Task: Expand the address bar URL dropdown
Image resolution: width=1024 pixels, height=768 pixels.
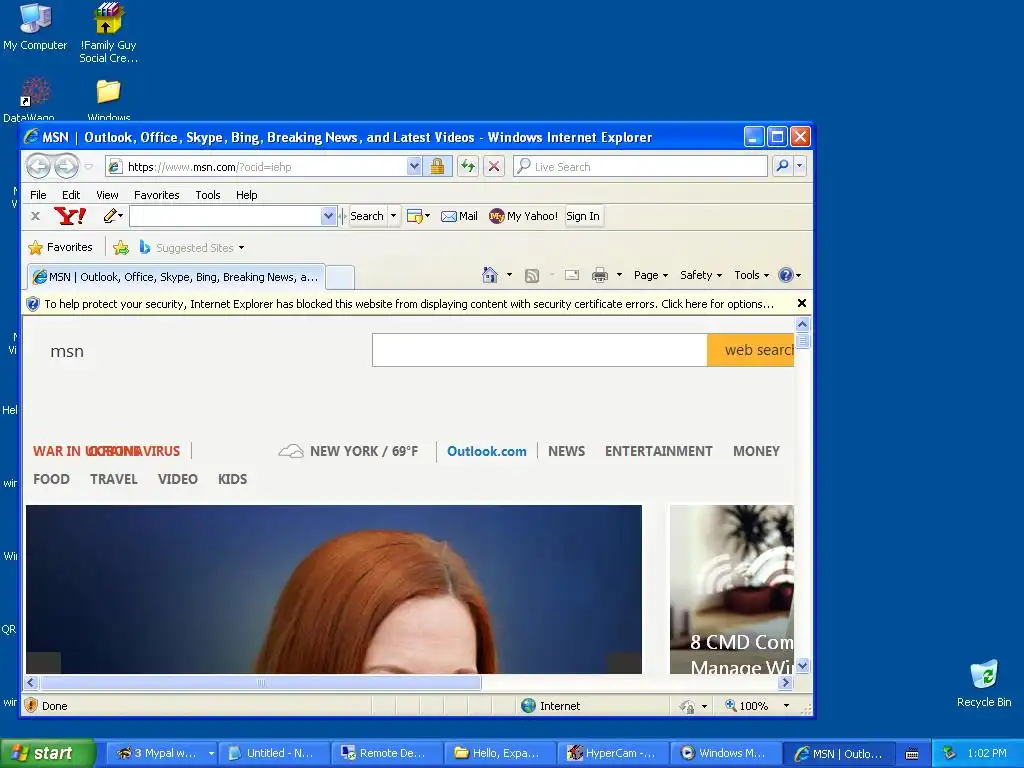Action: 414,167
